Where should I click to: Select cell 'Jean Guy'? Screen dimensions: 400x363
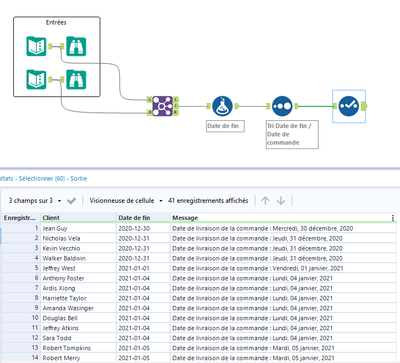pos(78,228)
